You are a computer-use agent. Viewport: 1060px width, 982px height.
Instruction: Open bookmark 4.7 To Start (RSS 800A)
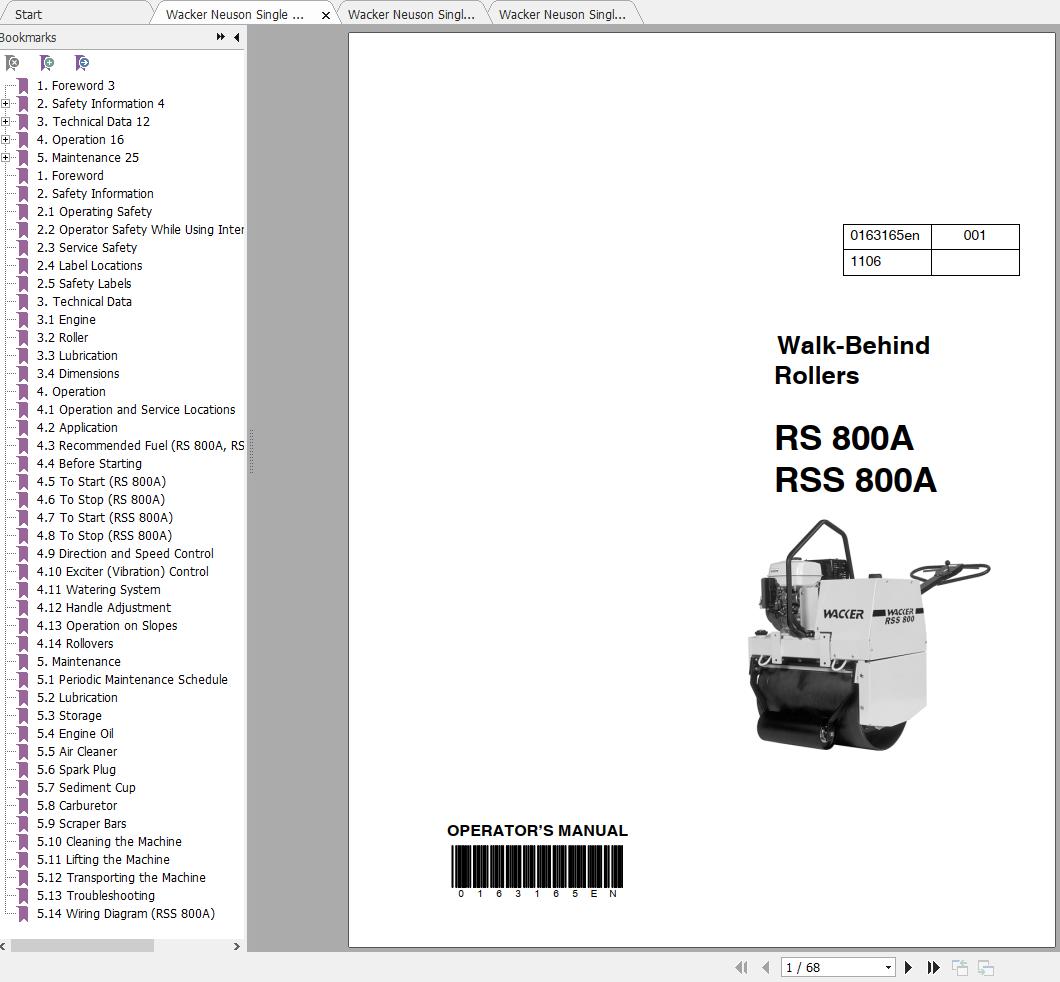pyautogui.click(x=105, y=518)
